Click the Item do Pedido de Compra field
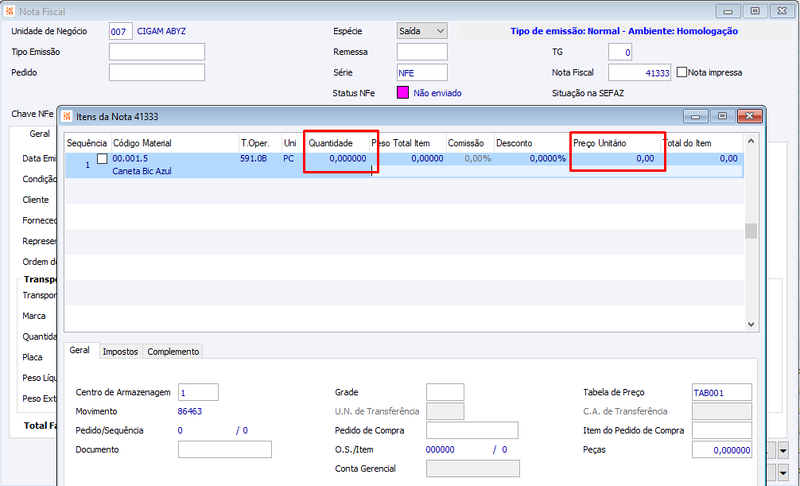 click(x=721, y=430)
